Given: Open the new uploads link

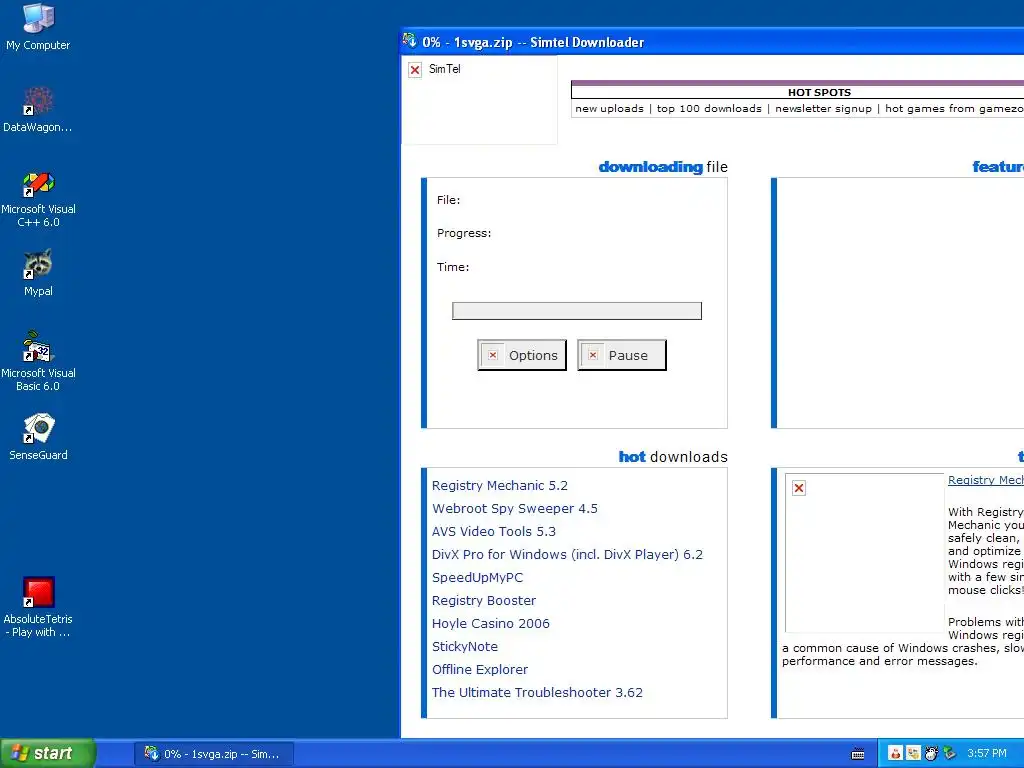Looking at the screenshot, I should 609,108.
